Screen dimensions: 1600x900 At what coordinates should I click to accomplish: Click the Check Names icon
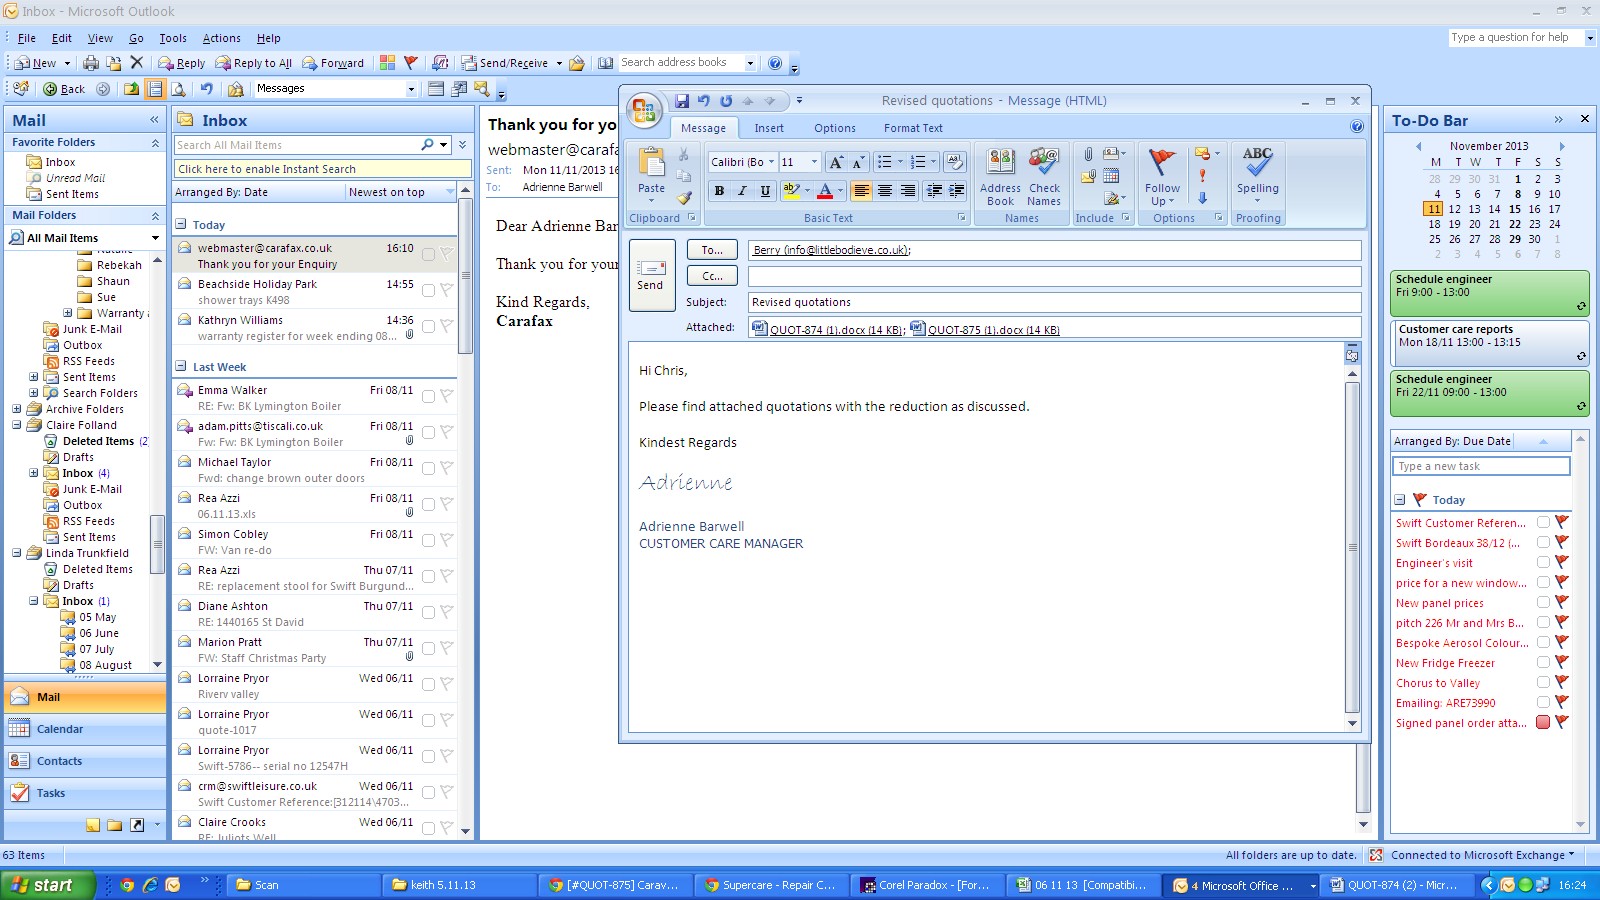click(x=1044, y=174)
